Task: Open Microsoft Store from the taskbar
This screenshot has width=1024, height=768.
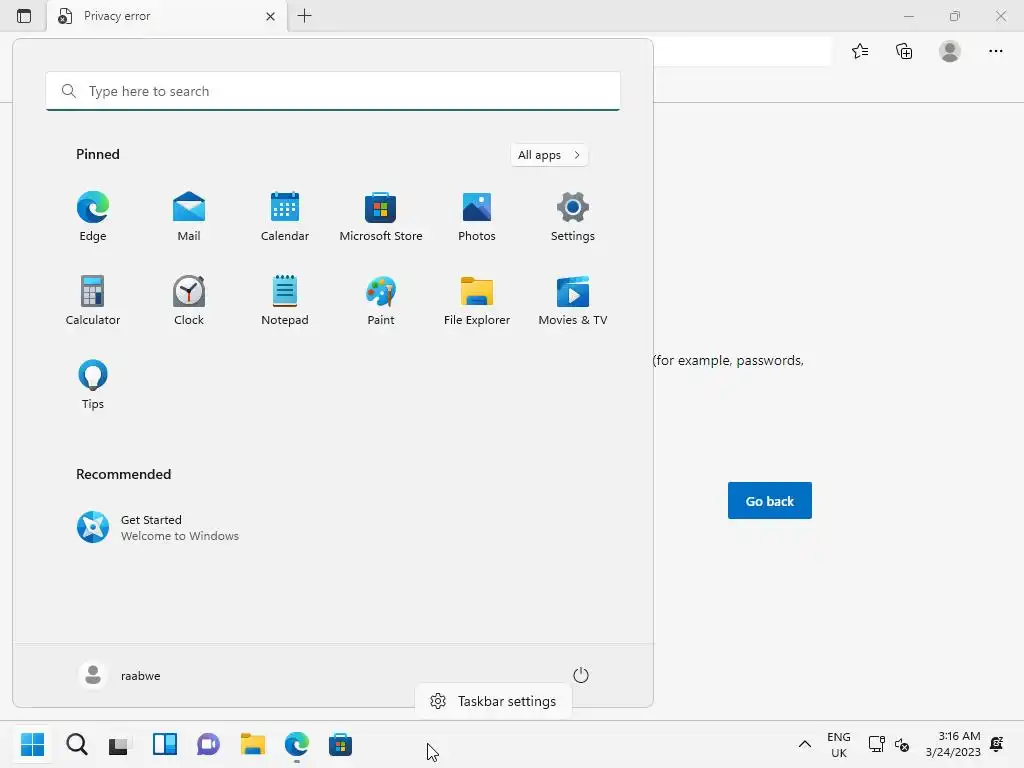Action: pyautogui.click(x=340, y=744)
